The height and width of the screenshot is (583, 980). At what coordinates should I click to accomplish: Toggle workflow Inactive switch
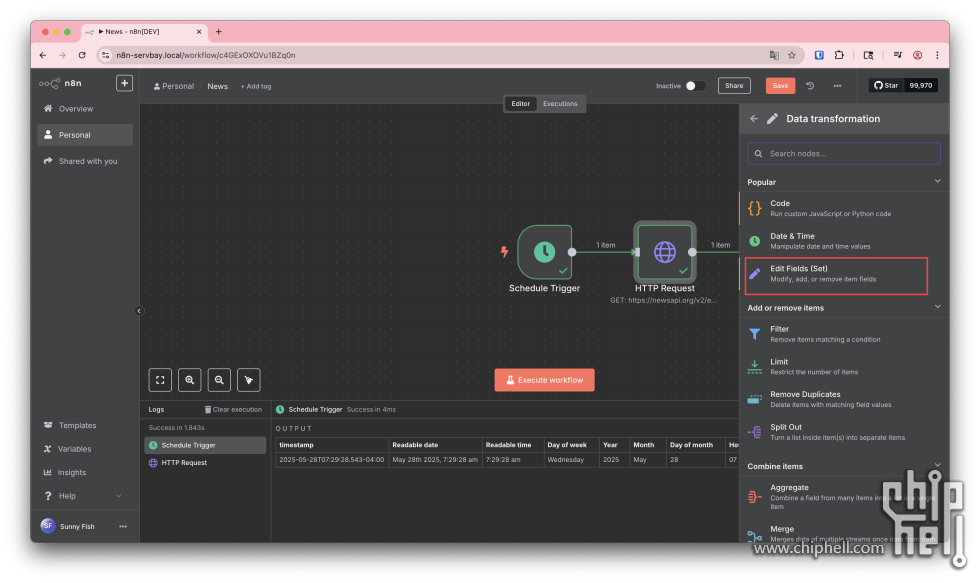pos(695,86)
